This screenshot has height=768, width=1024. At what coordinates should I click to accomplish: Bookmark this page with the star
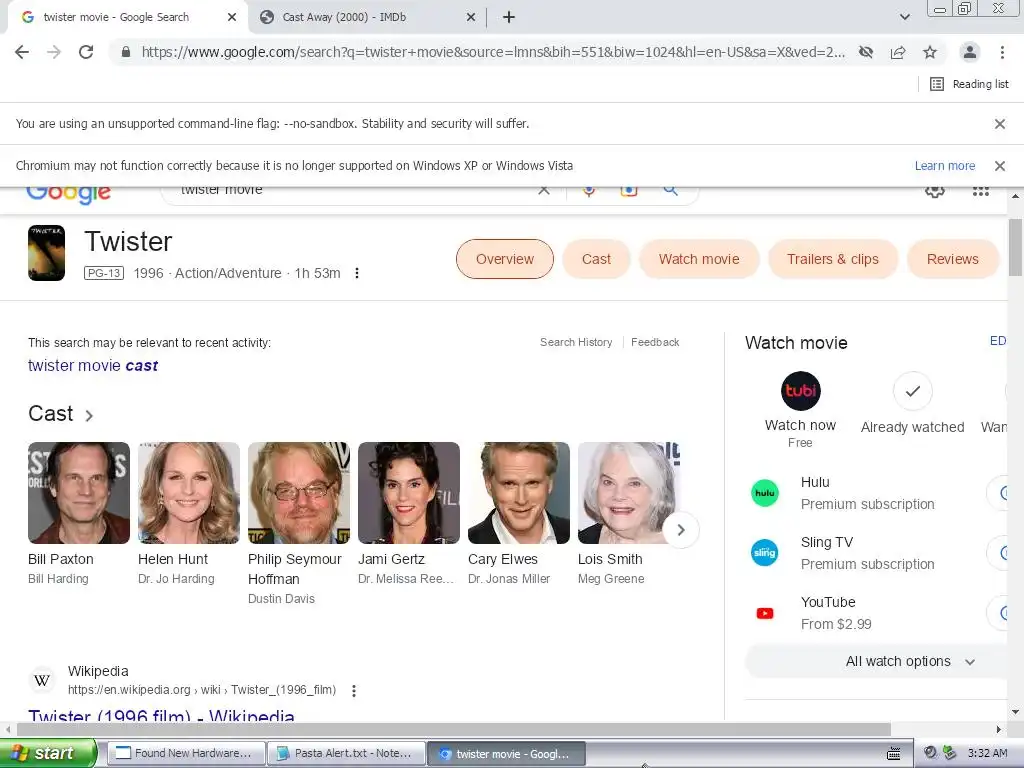930,52
